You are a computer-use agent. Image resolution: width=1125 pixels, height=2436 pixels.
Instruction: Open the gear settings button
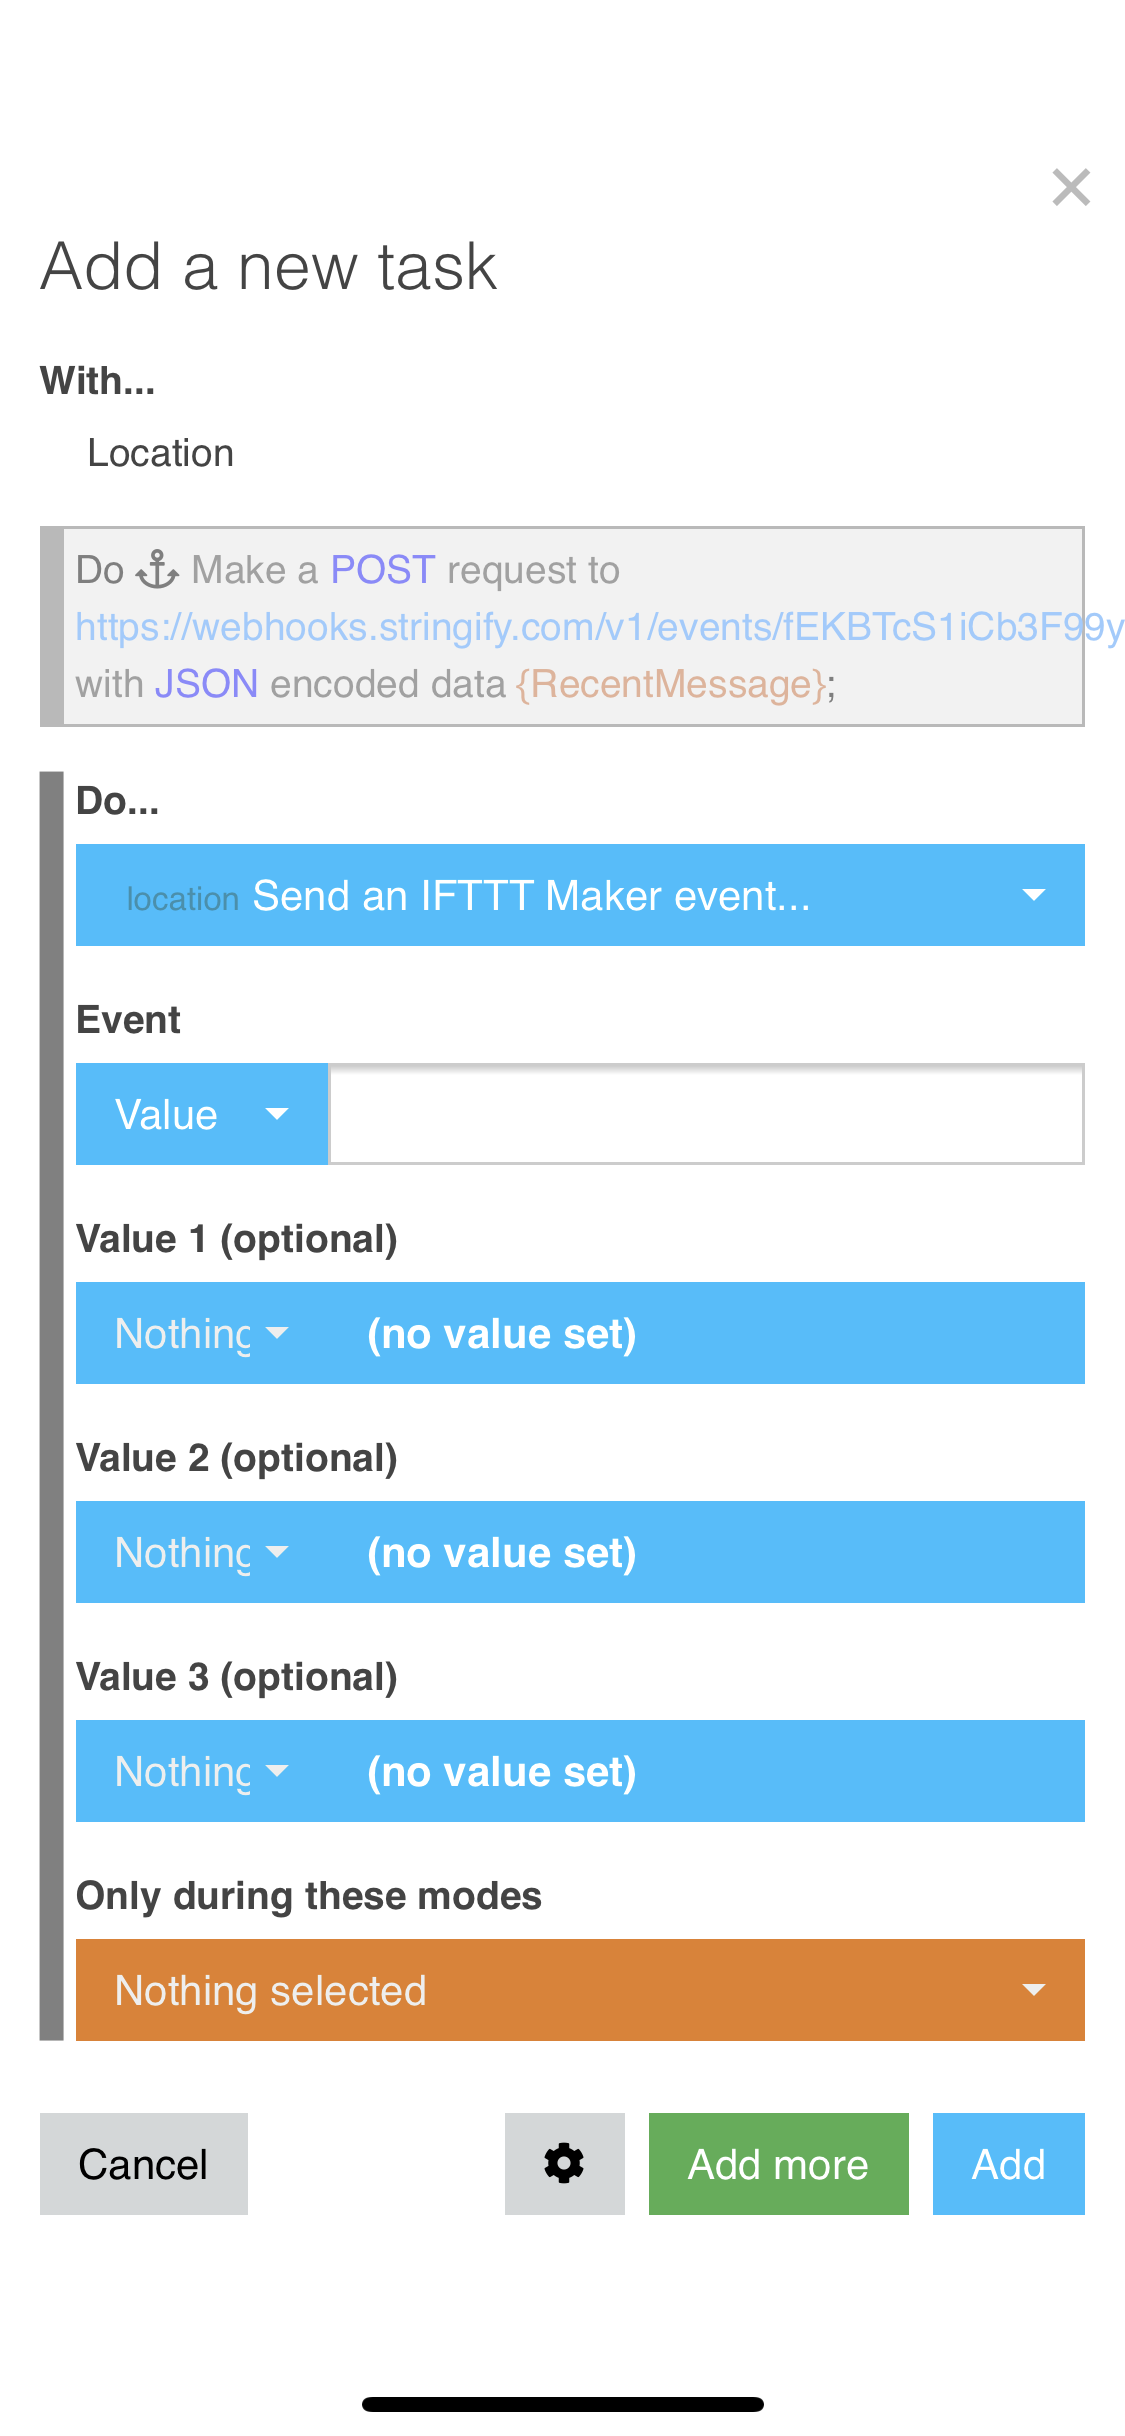(x=564, y=2164)
